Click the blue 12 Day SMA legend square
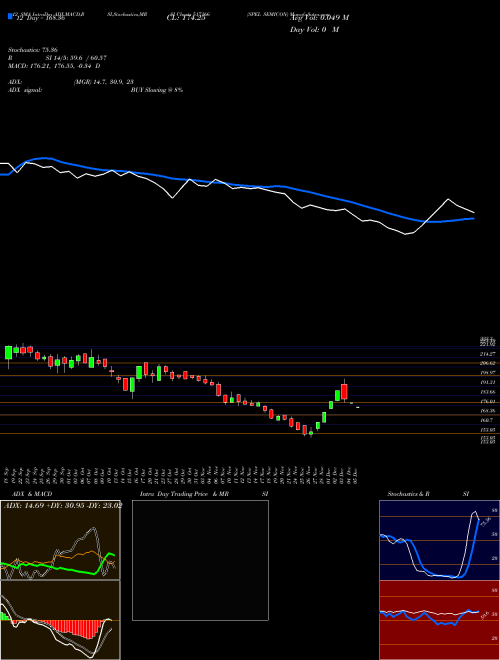 pyautogui.click(x=10, y=16)
